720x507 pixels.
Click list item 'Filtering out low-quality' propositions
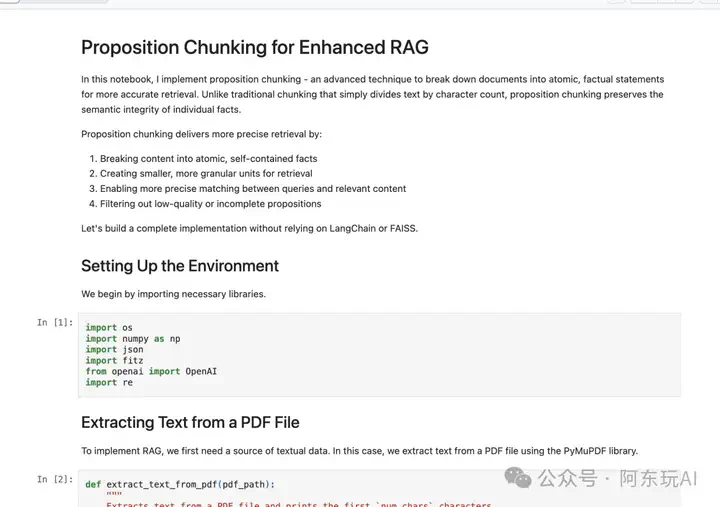tap(211, 204)
